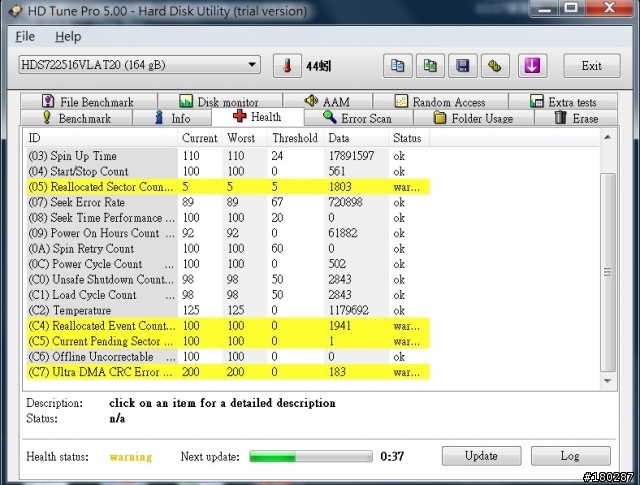
Task: Click the copy screenshot icon in toolbar
Action: 430,65
